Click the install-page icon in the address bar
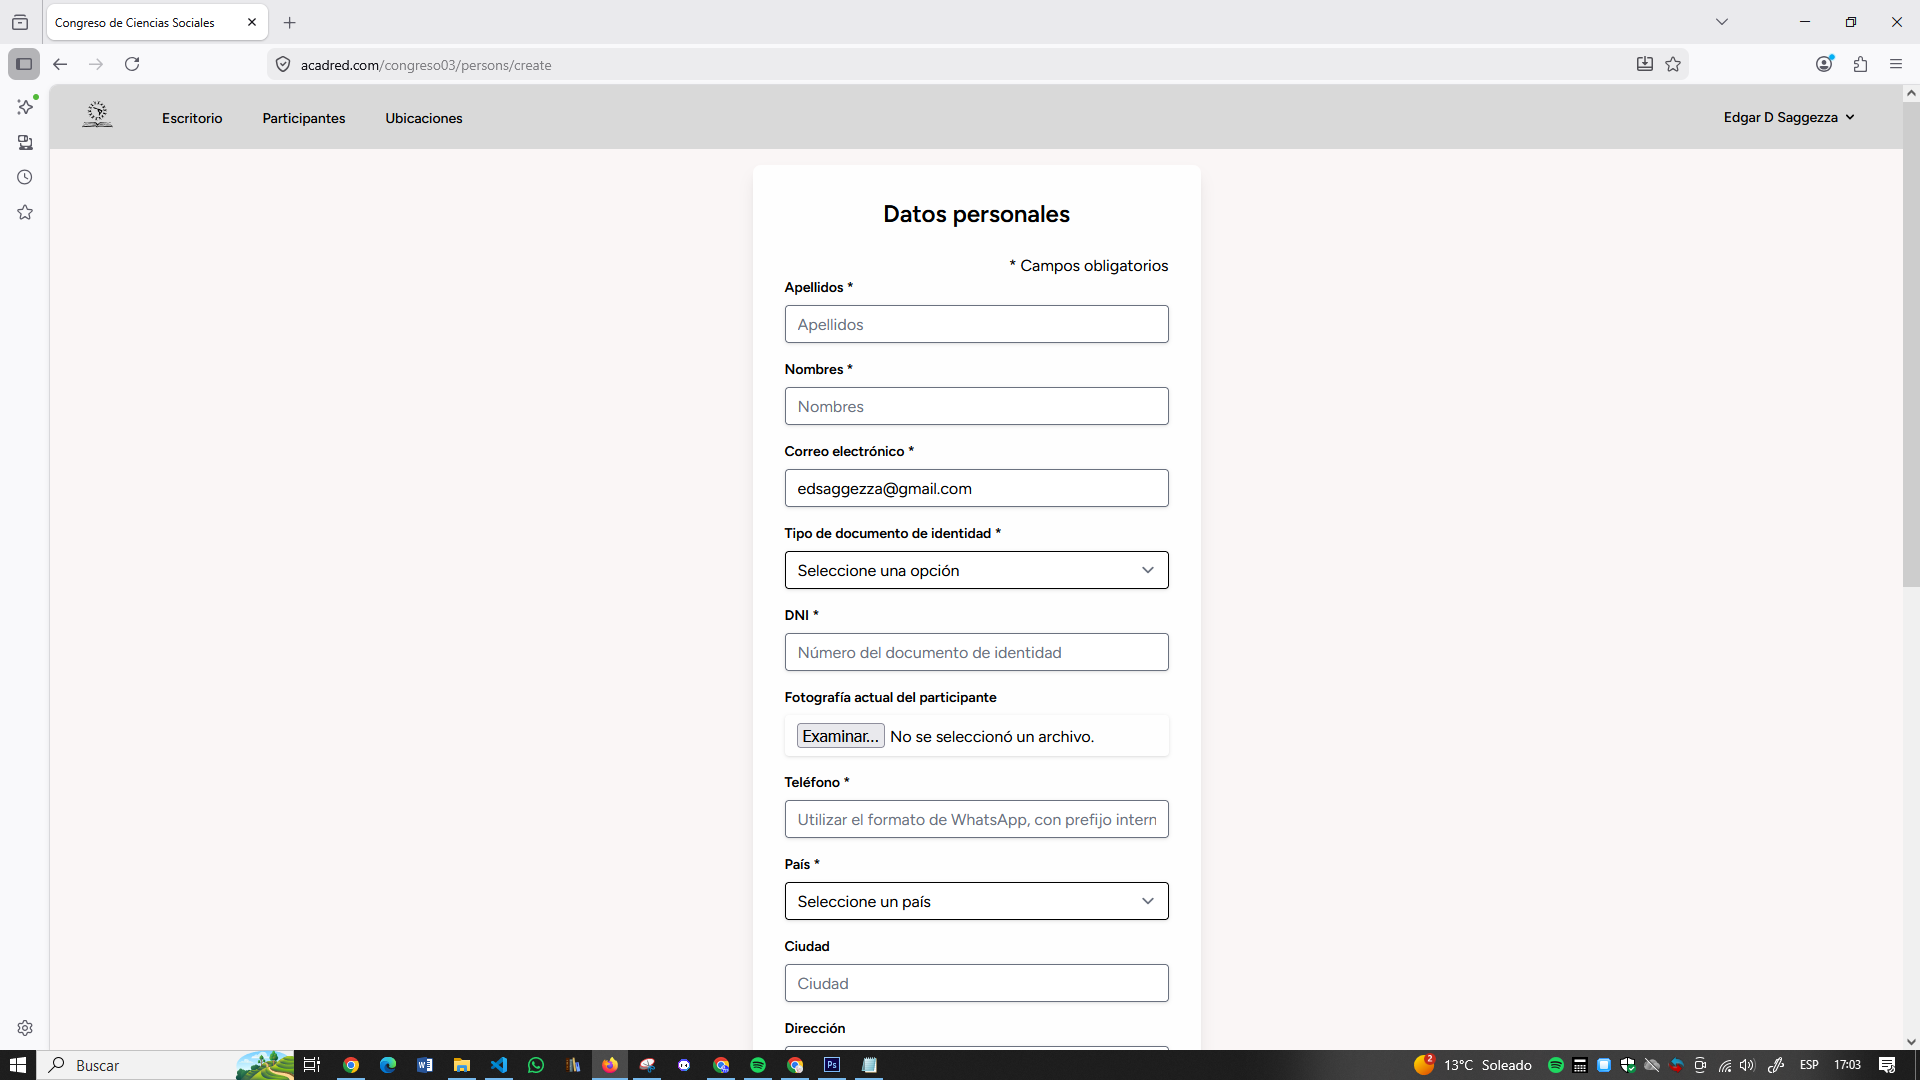The width and height of the screenshot is (1920, 1080). click(1645, 64)
